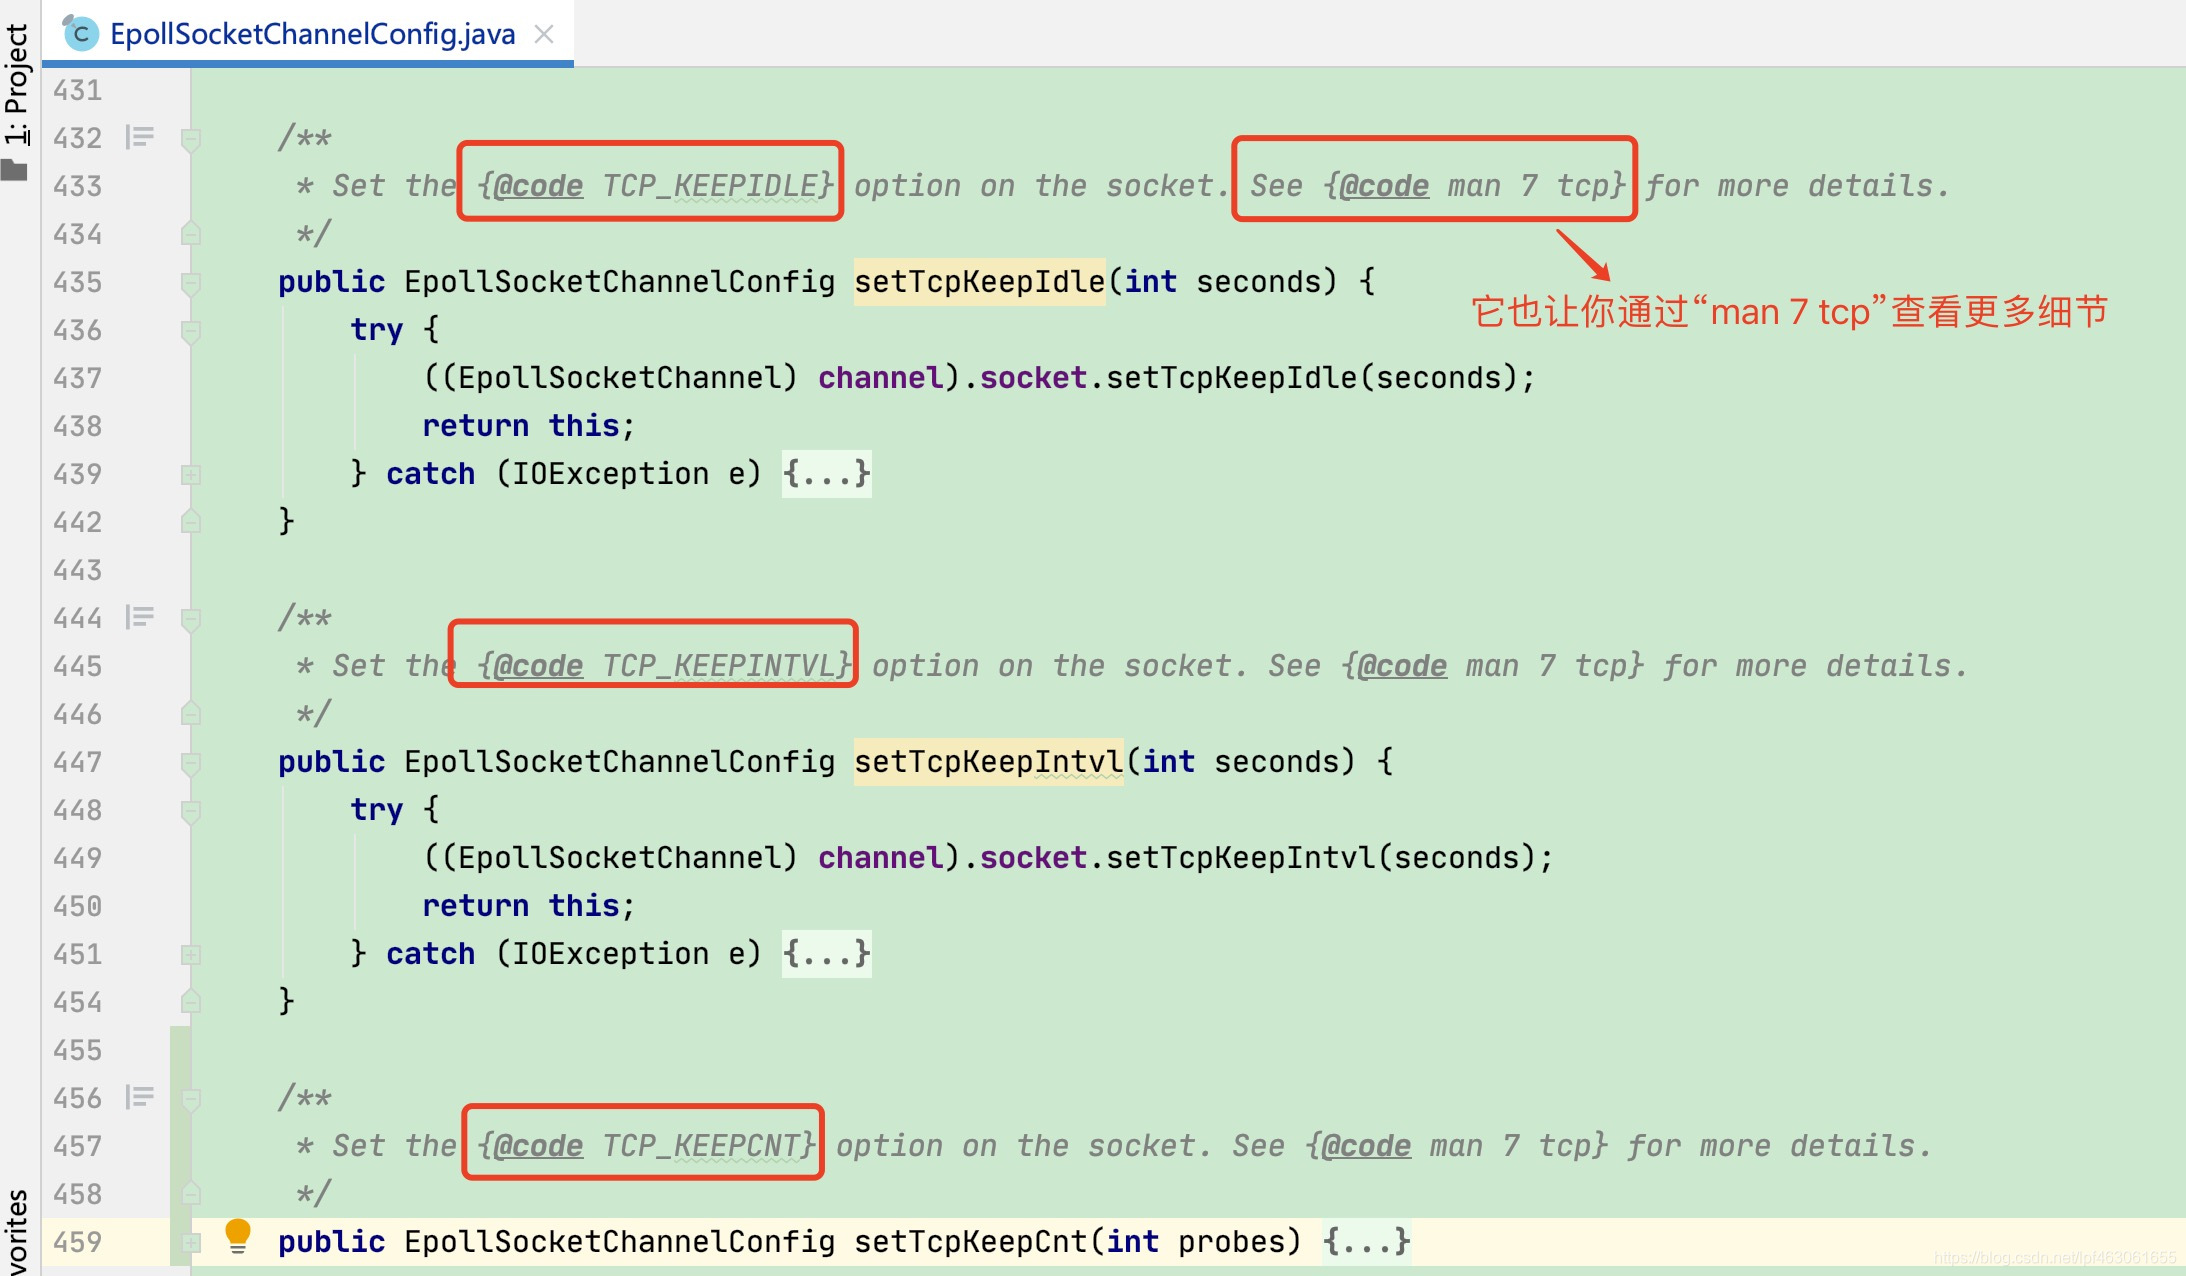This screenshot has height=1276, width=2186.
Task: Open the Favorites tool window
Action: (x=16, y=1232)
